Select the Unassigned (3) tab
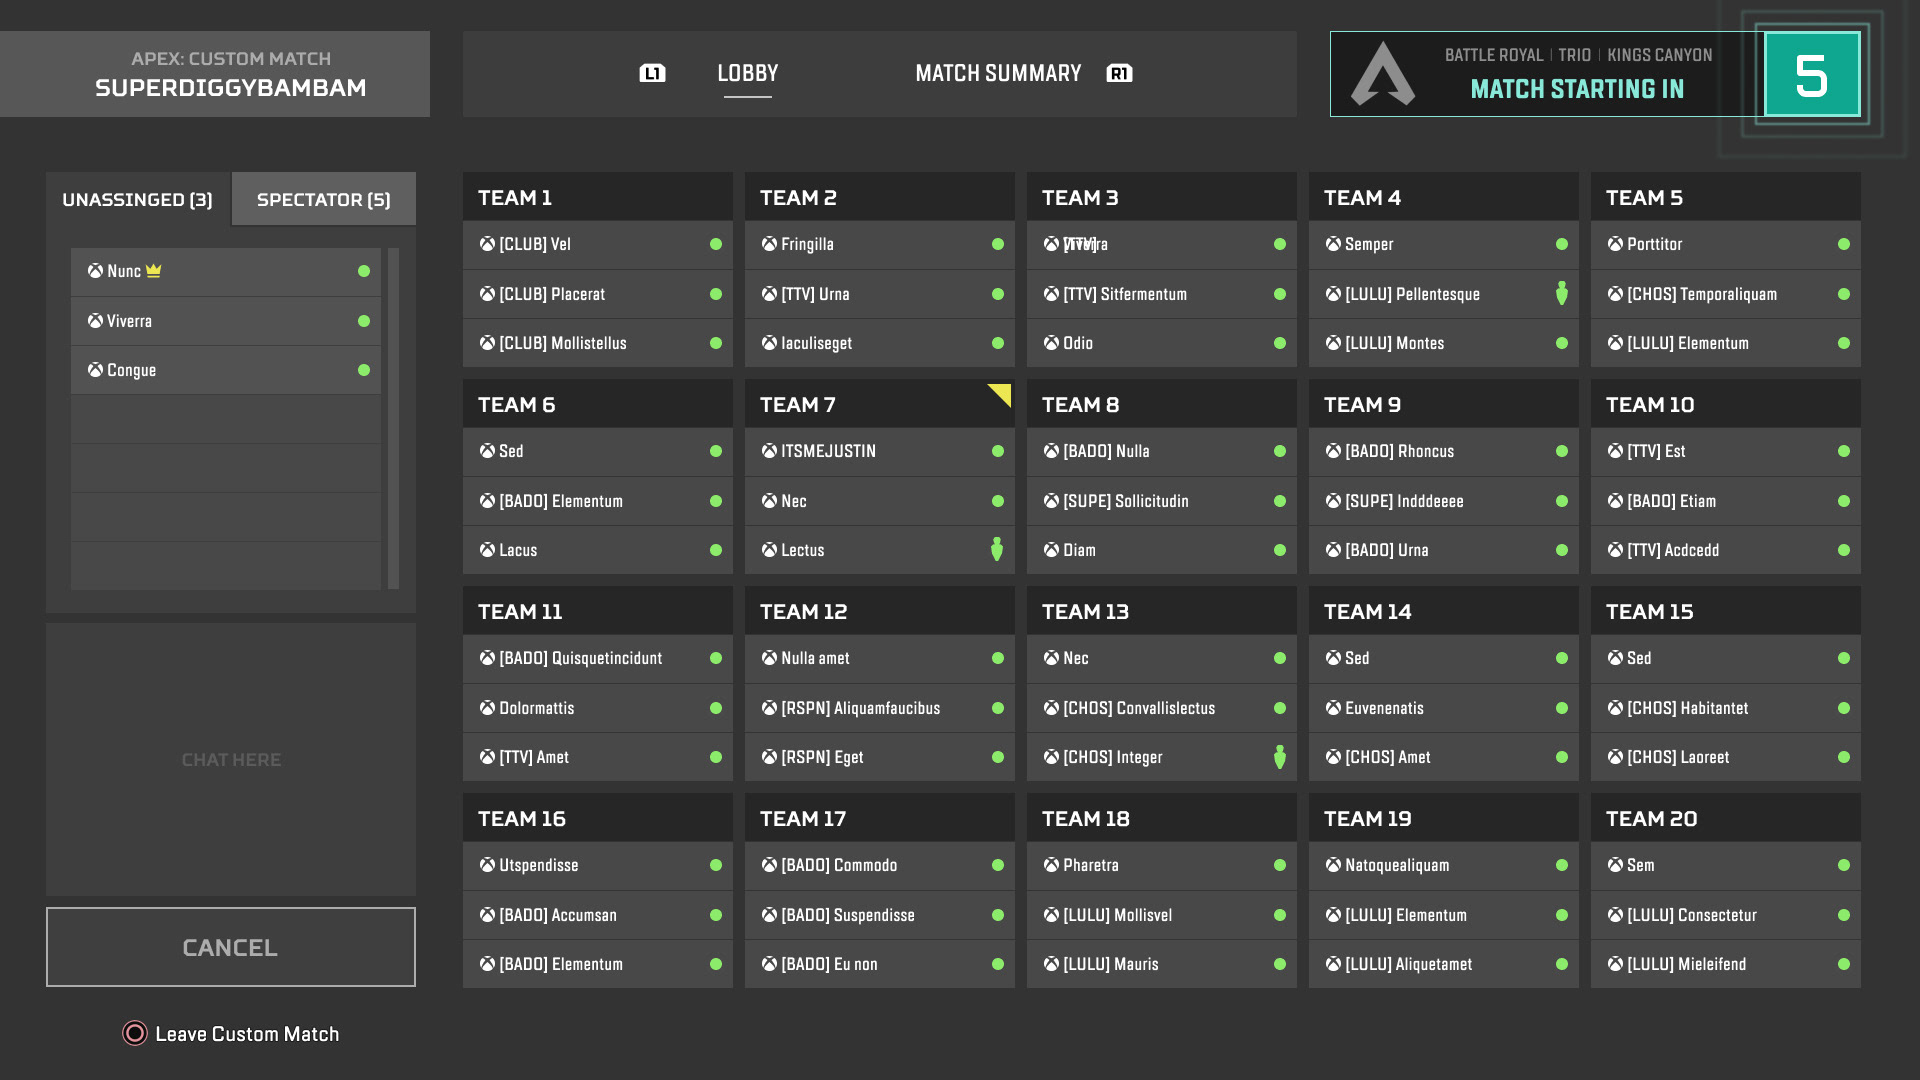The image size is (1920, 1080). tap(138, 199)
